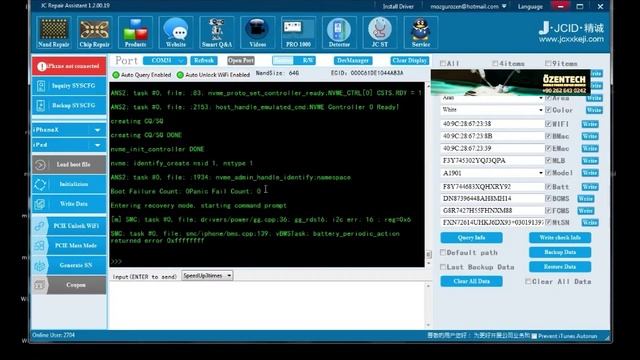Uncheck the MLB checkbox

[x=548, y=160]
